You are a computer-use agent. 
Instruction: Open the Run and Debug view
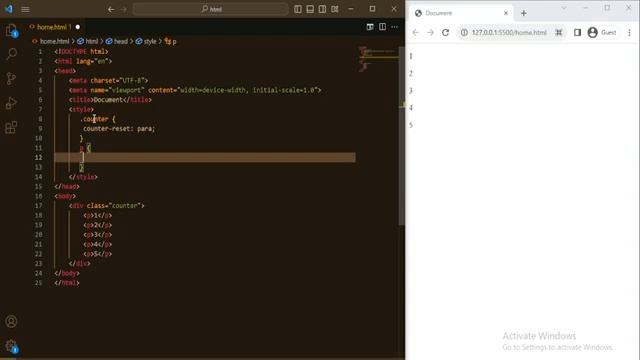[x=11, y=103]
